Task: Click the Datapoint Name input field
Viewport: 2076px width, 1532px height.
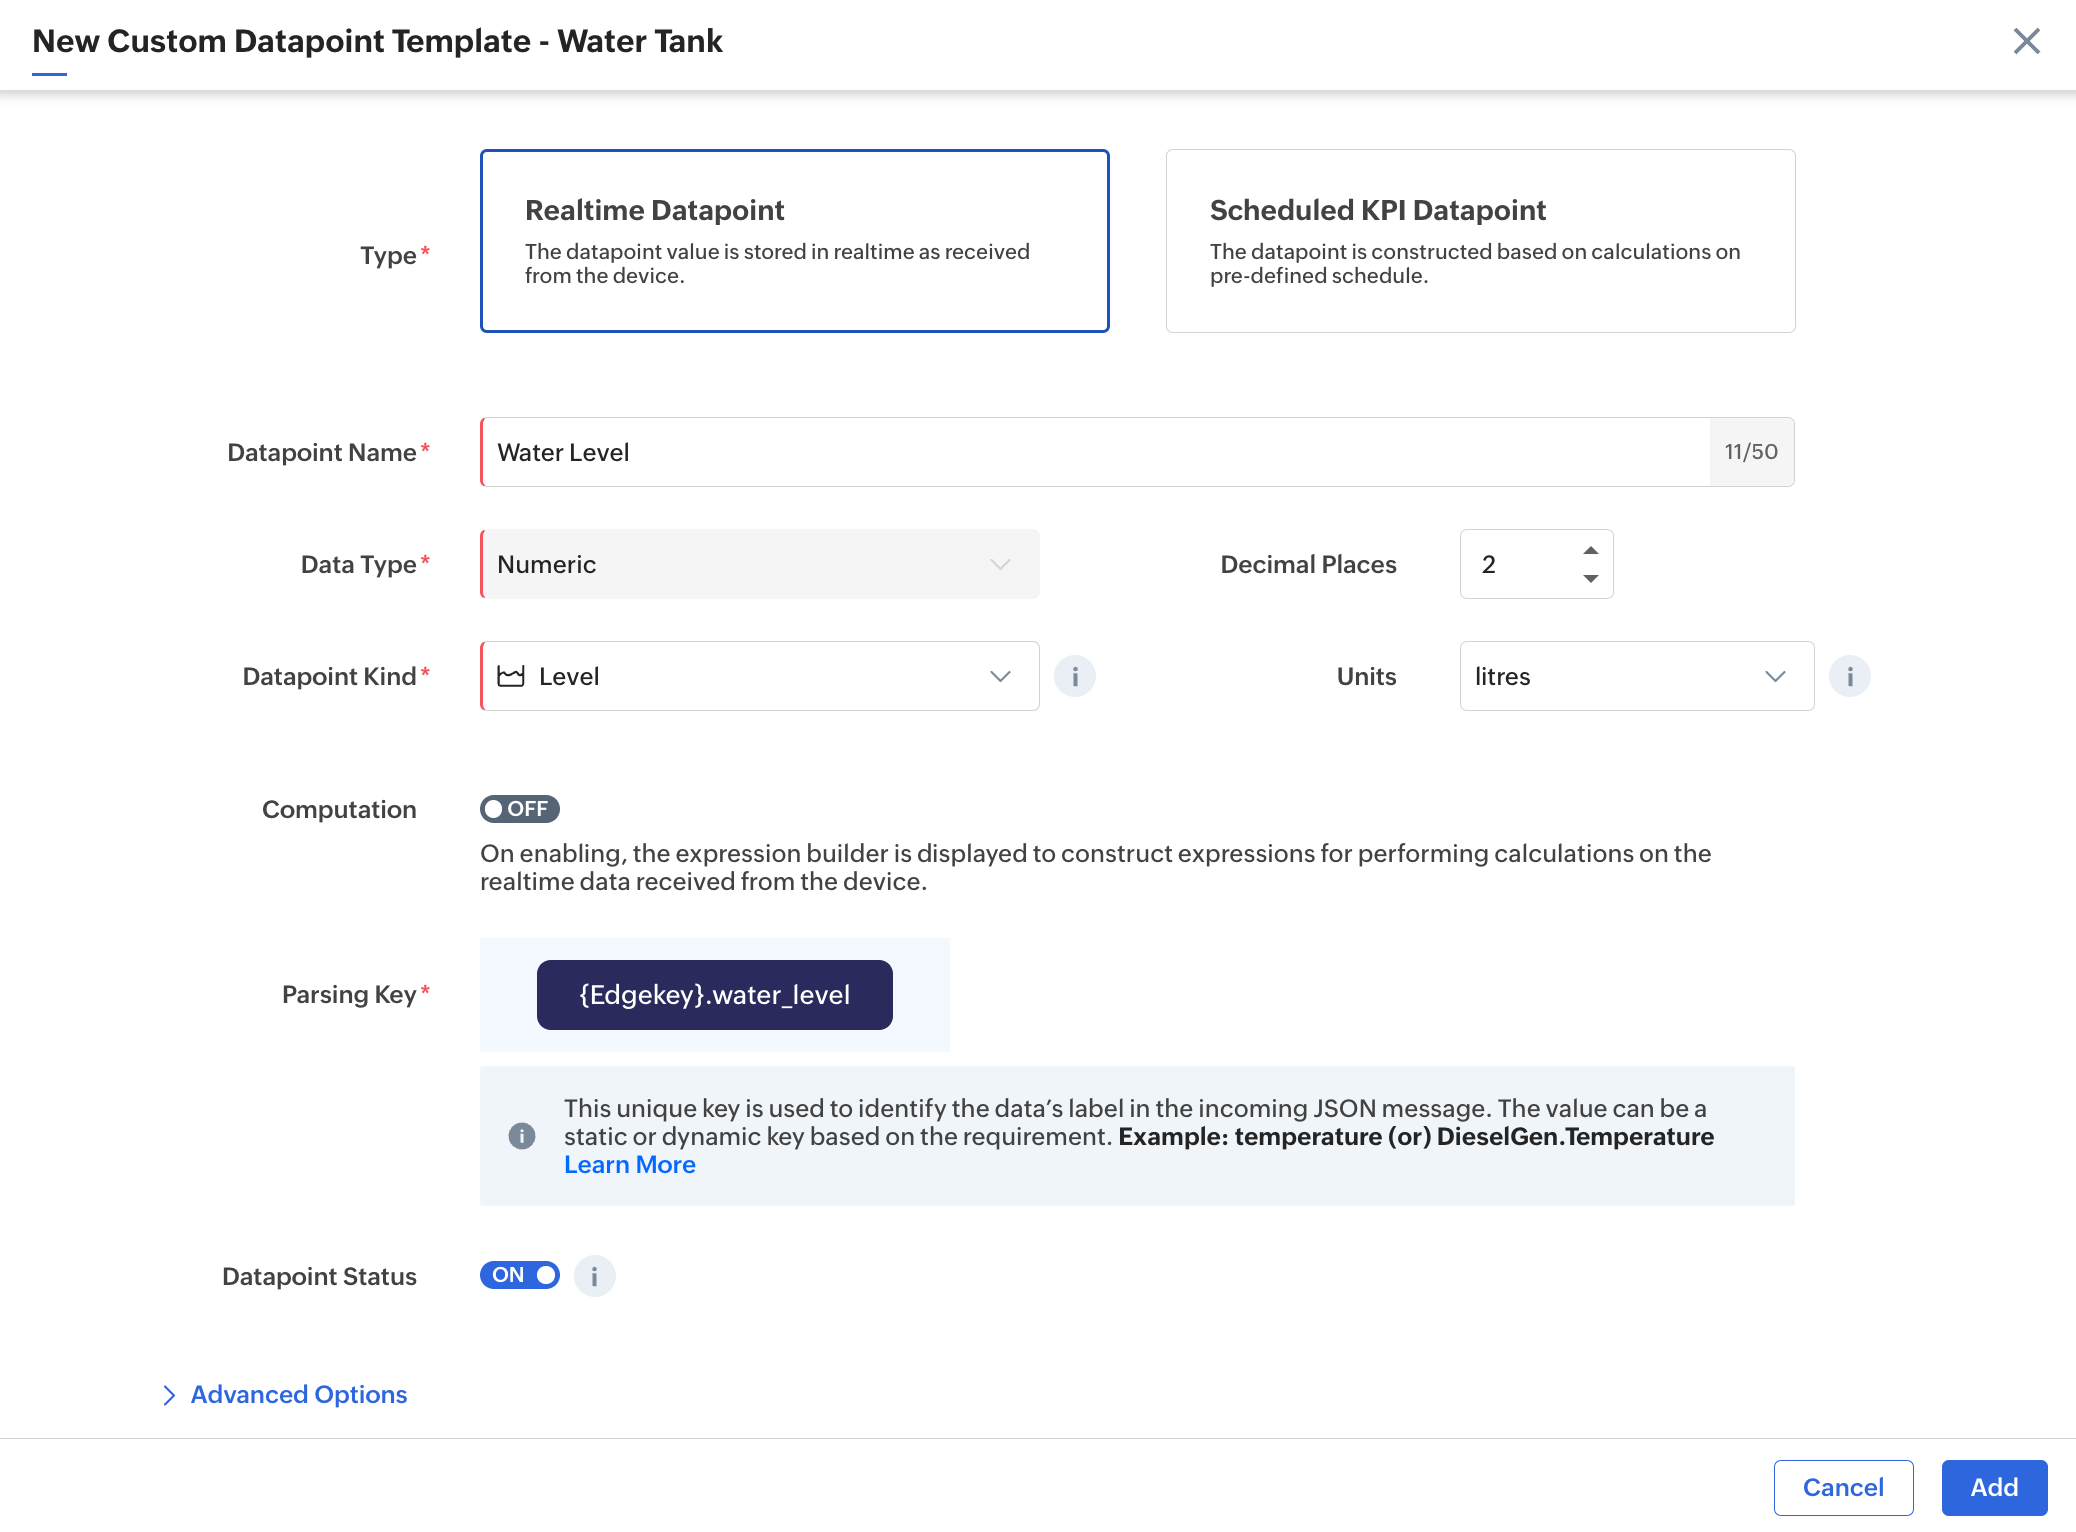Action: [x=1095, y=452]
